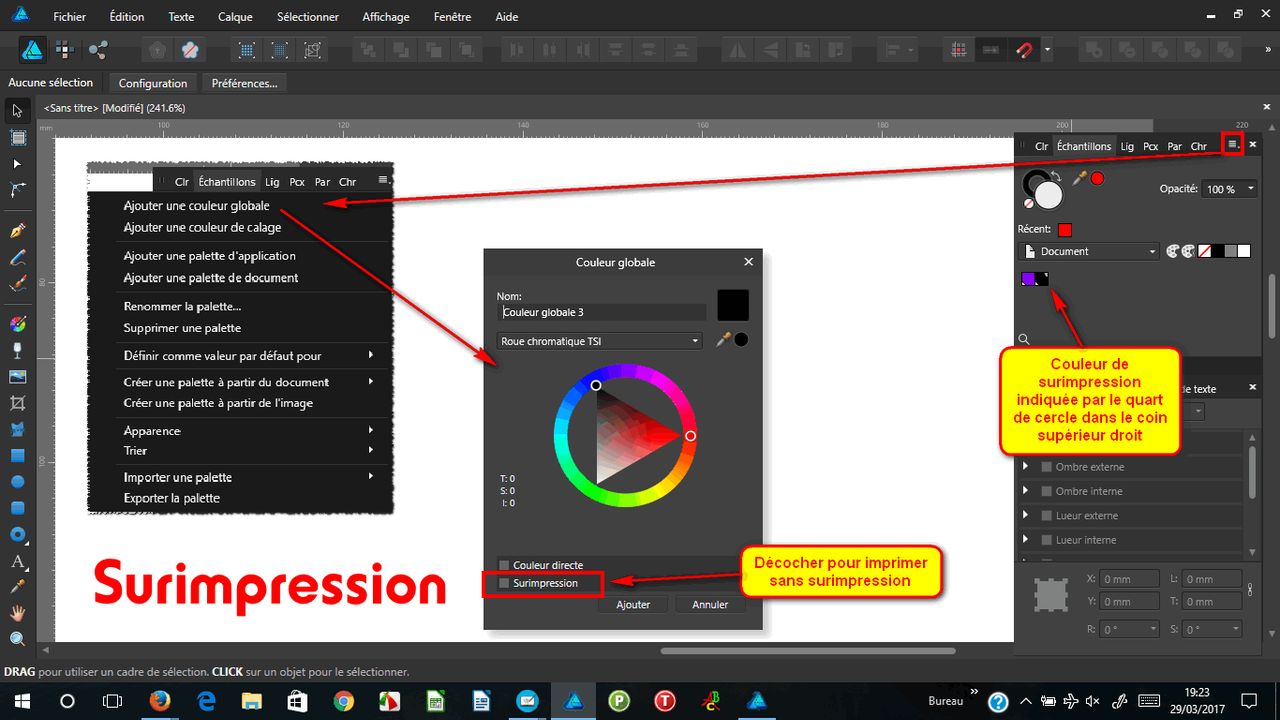The height and width of the screenshot is (720, 1280).
Task: Click the Nom field showing Couleur globale 3
Action: pos(603,312)
